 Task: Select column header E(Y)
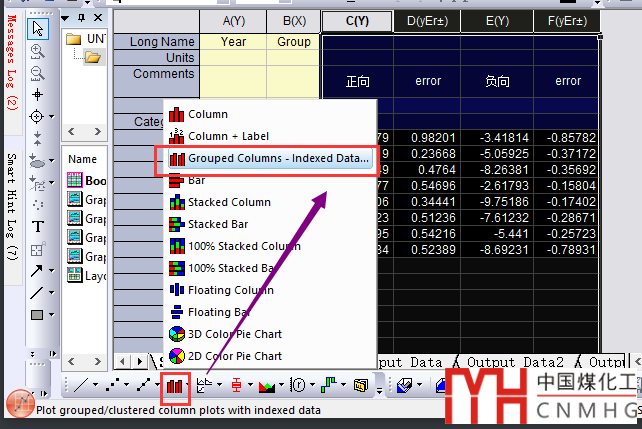click(497, 21)
